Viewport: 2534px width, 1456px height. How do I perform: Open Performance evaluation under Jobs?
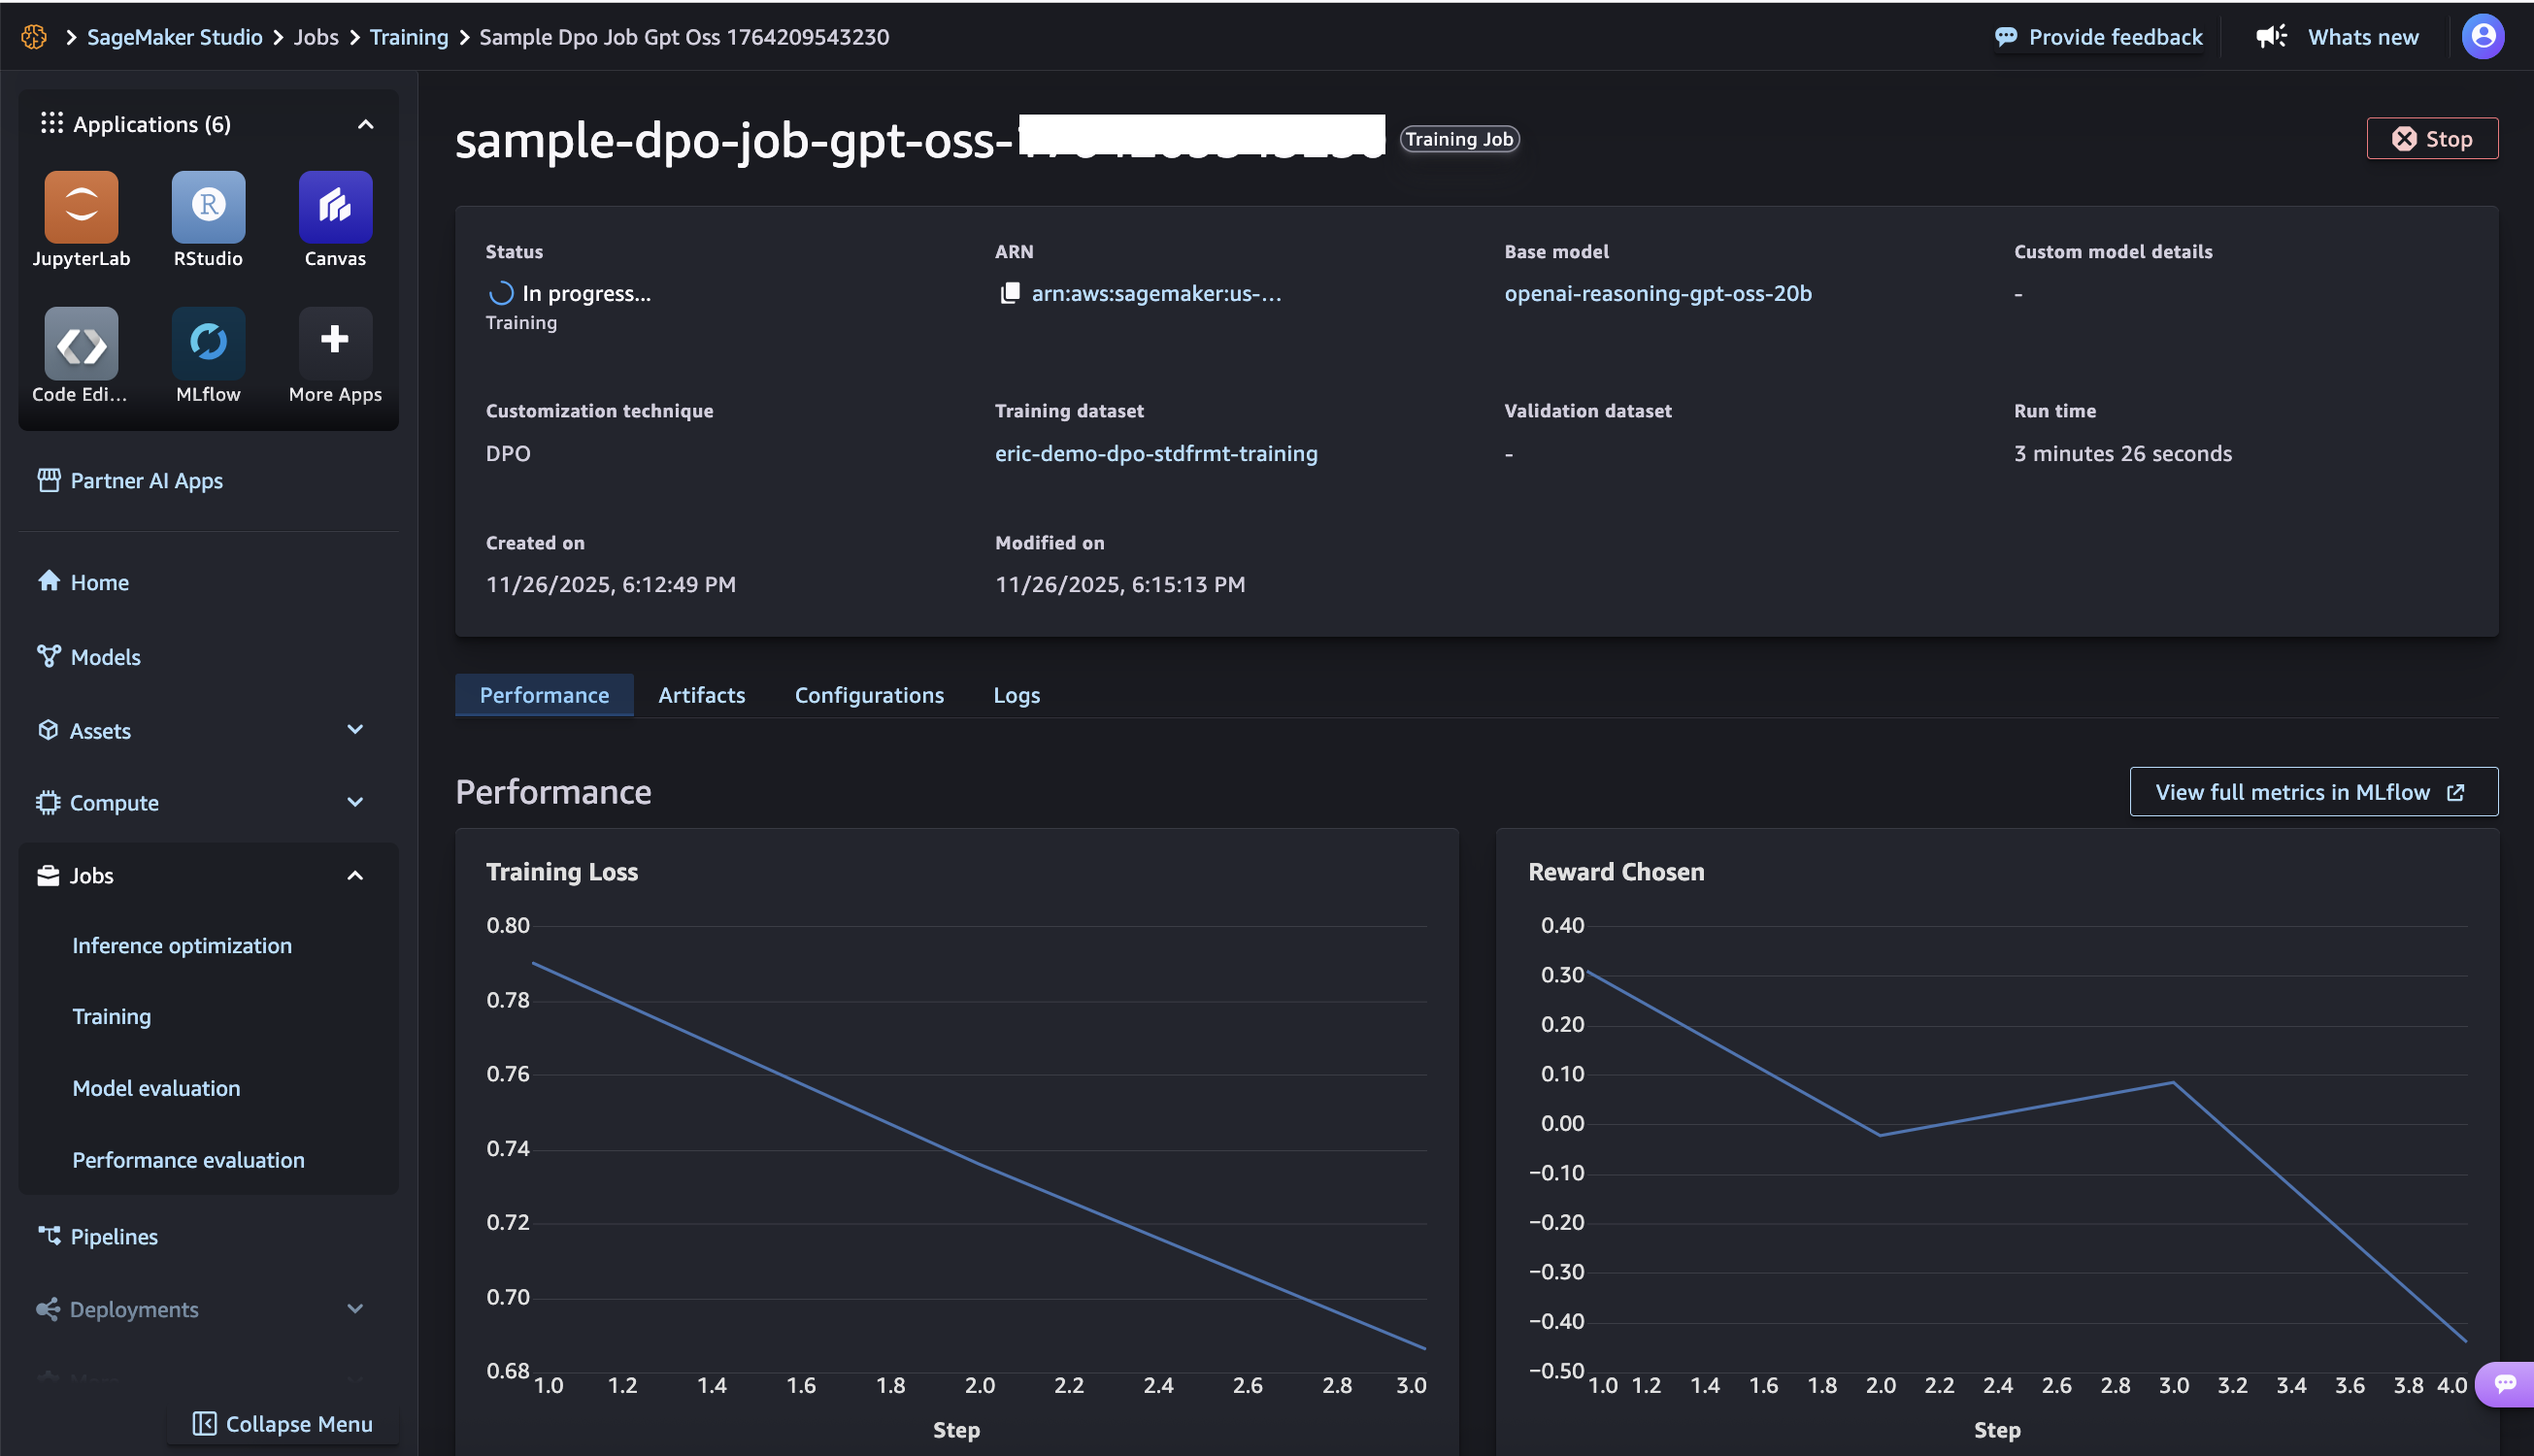(x=188, y=1160)
